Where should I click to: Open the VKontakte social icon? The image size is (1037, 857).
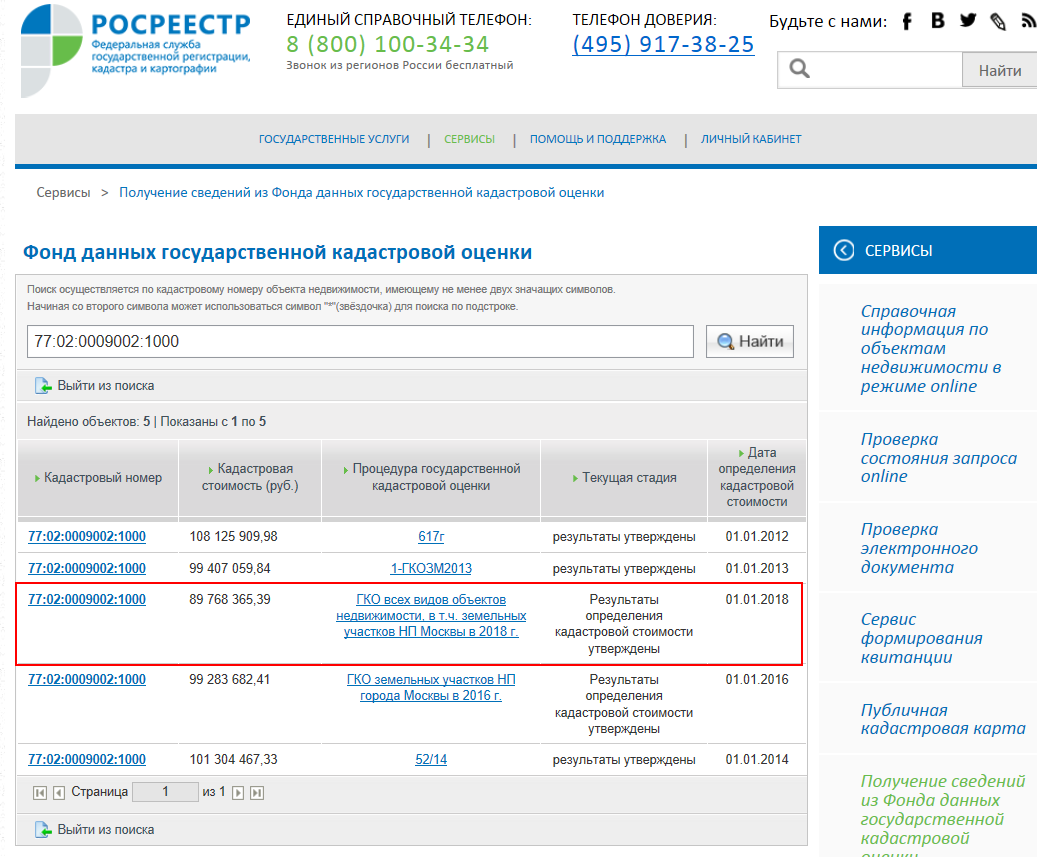(x=937, y=20)
